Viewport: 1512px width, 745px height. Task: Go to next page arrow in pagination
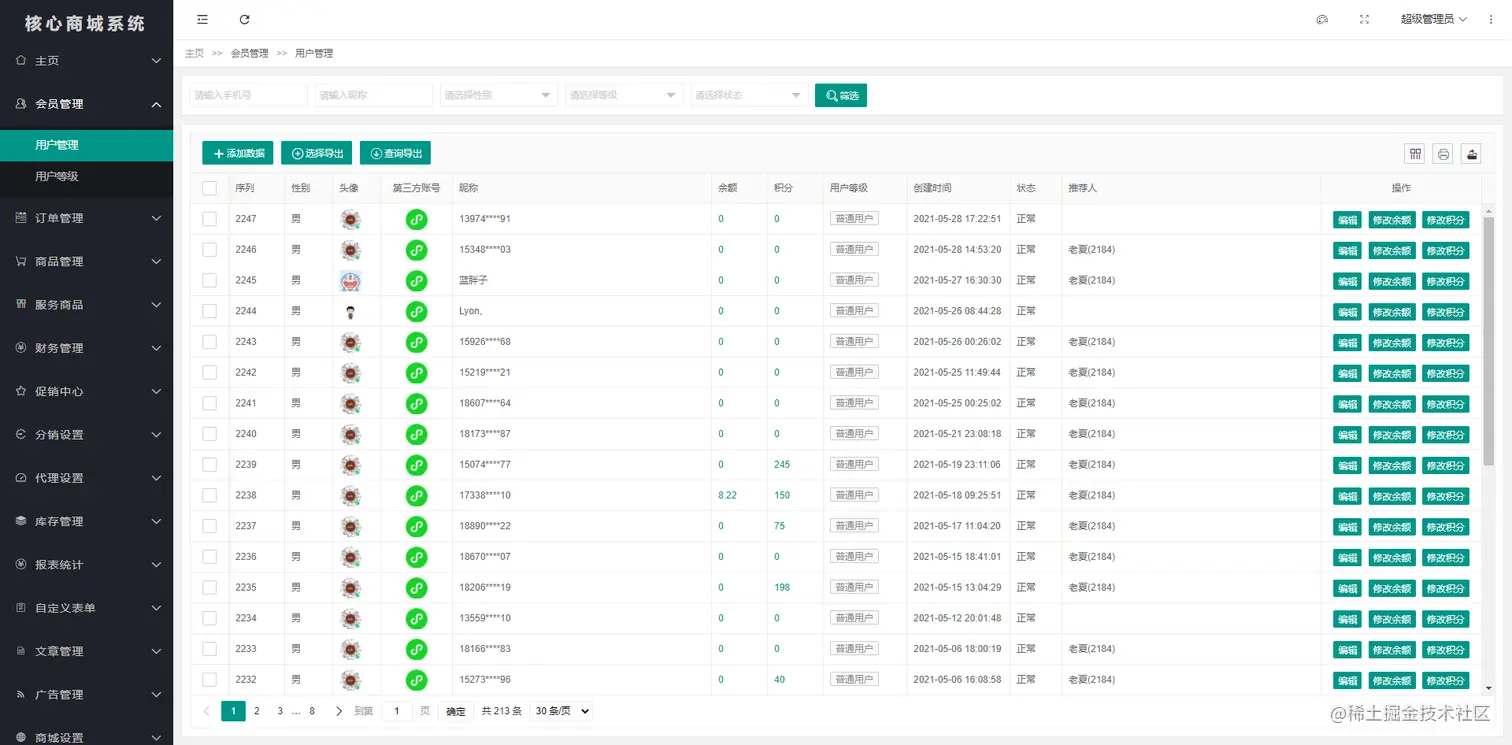pyautogui.click(x=339, y=711)
